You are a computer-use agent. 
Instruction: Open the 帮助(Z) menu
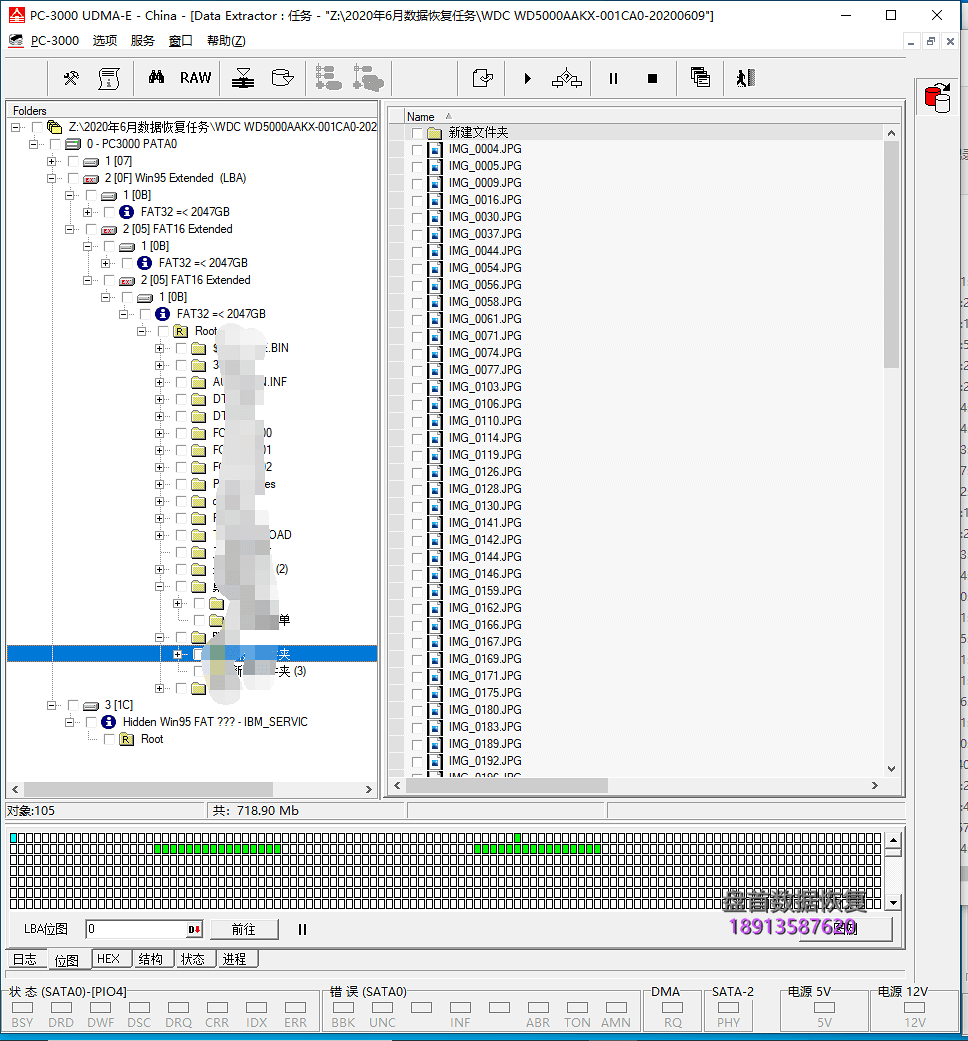[226, 40]
